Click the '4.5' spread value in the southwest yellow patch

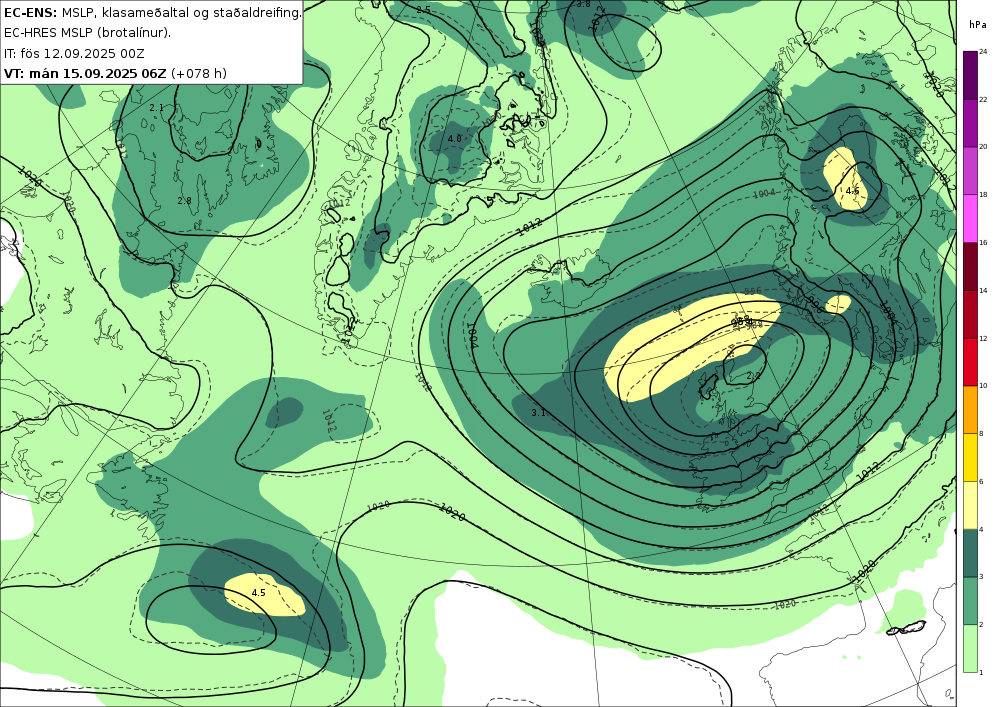click(x=258, y=592)
